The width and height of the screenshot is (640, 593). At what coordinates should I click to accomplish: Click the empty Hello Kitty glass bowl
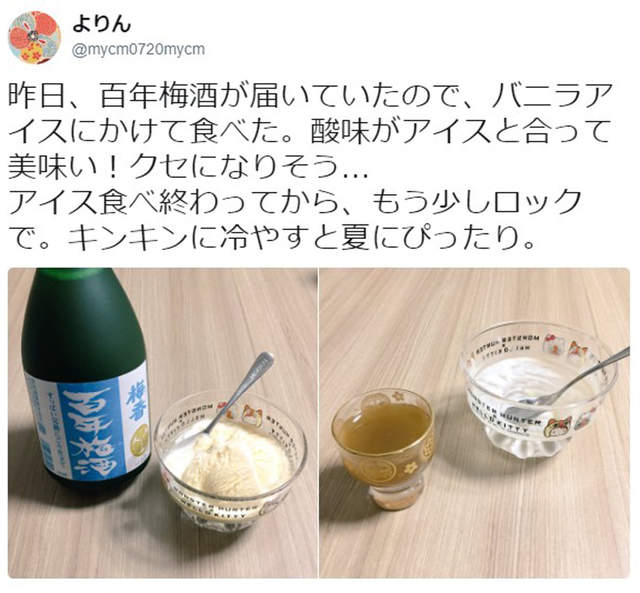539,388
